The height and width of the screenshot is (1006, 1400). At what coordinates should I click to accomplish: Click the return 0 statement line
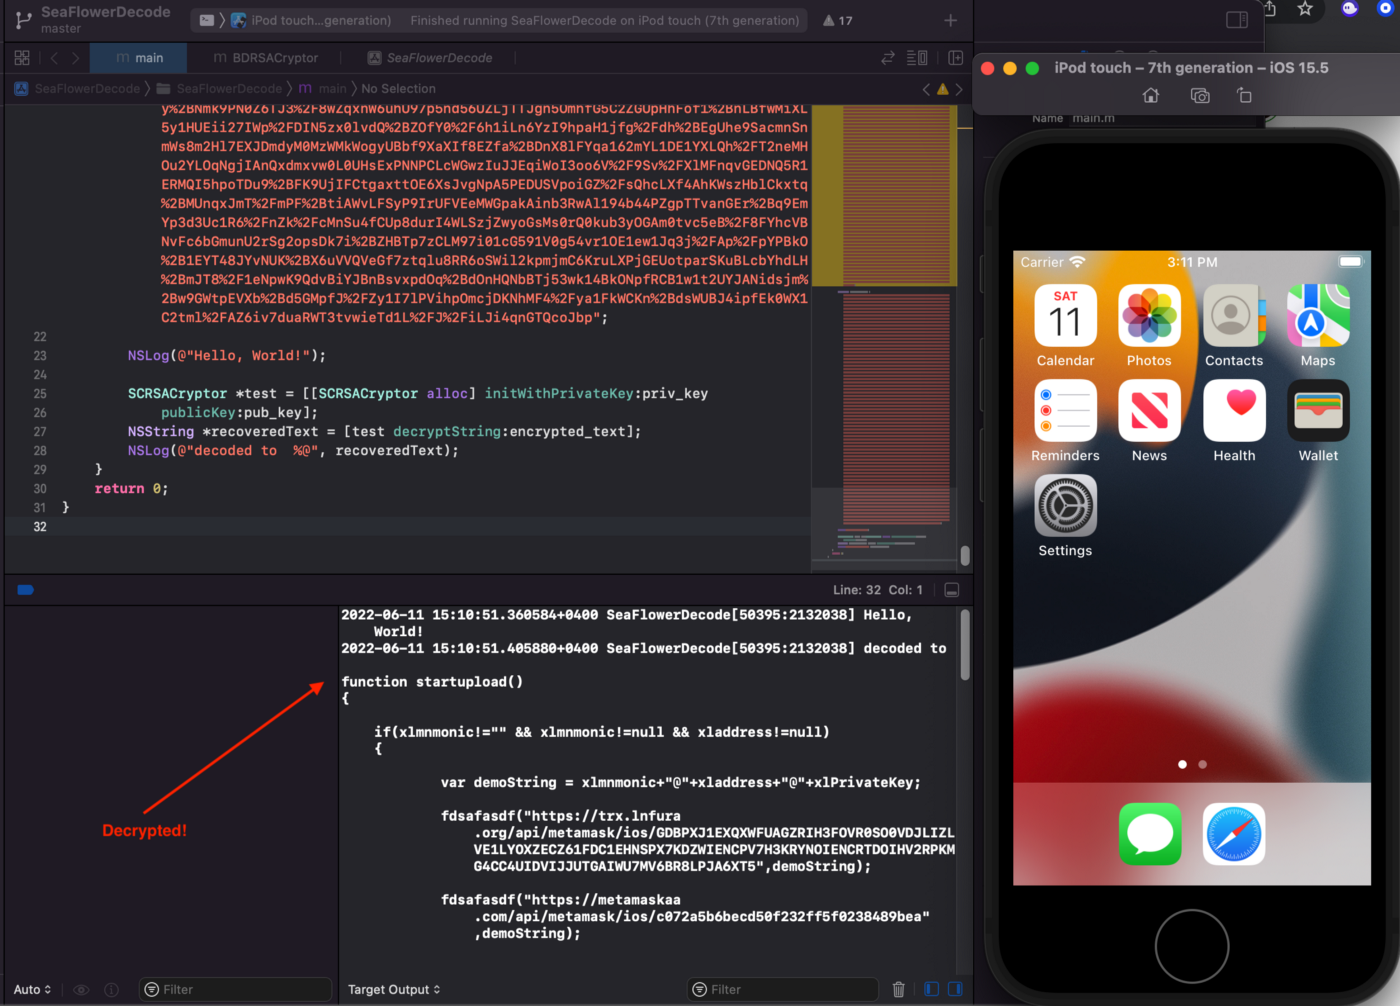(131, 489)
